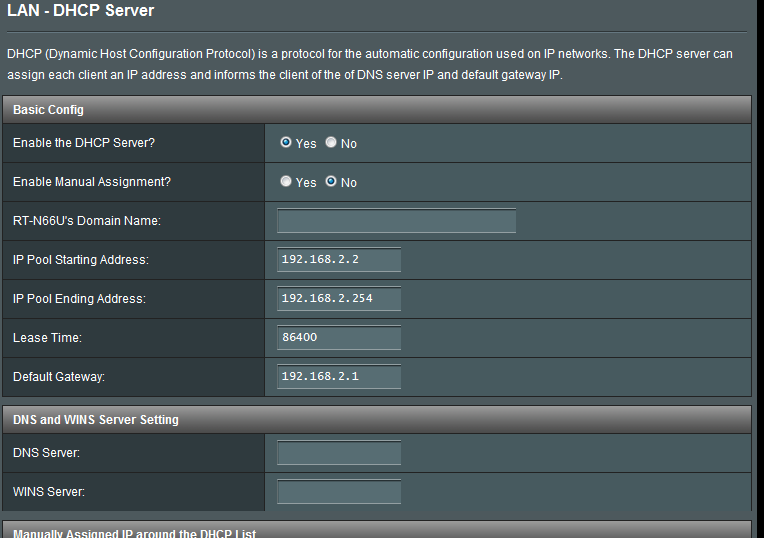The width and height of the screenshot is (764, 538).
Task: Click the IP Pool Ending Address text box
Action: [339, 299]
